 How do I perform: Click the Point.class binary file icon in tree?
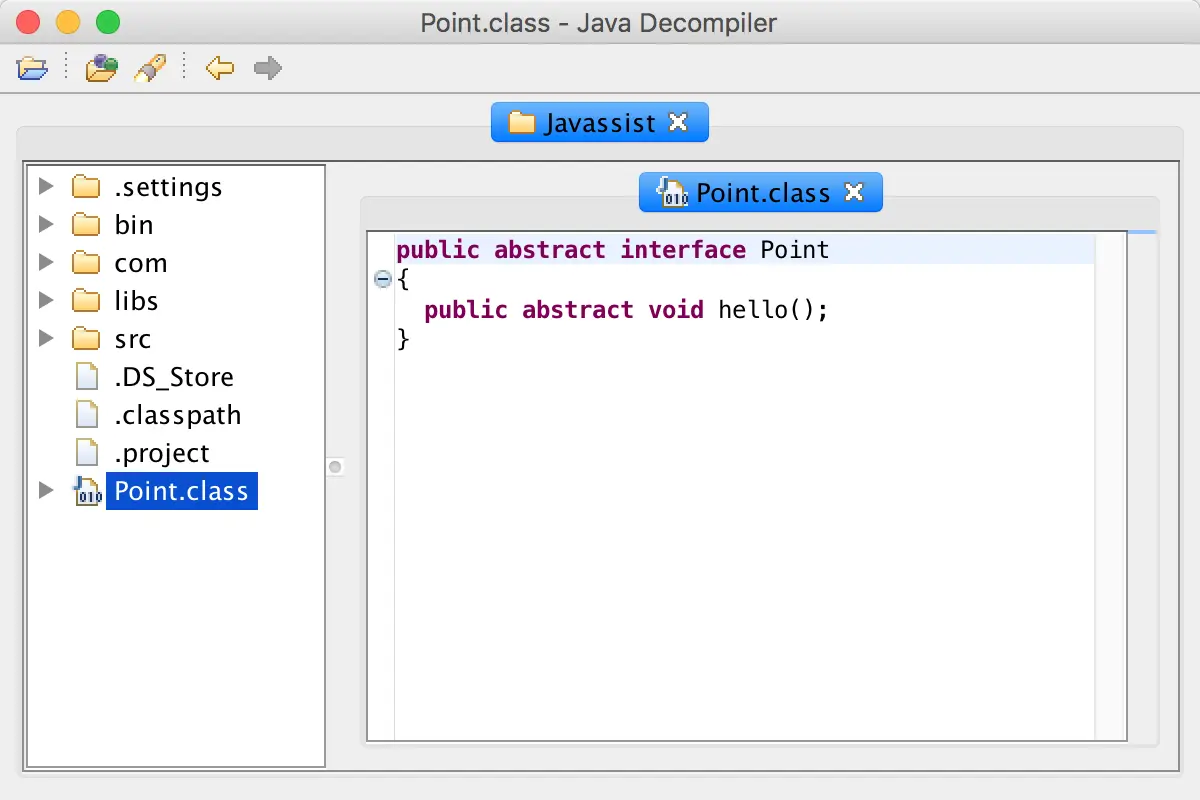pyautogui.click(x=88, y=491)
